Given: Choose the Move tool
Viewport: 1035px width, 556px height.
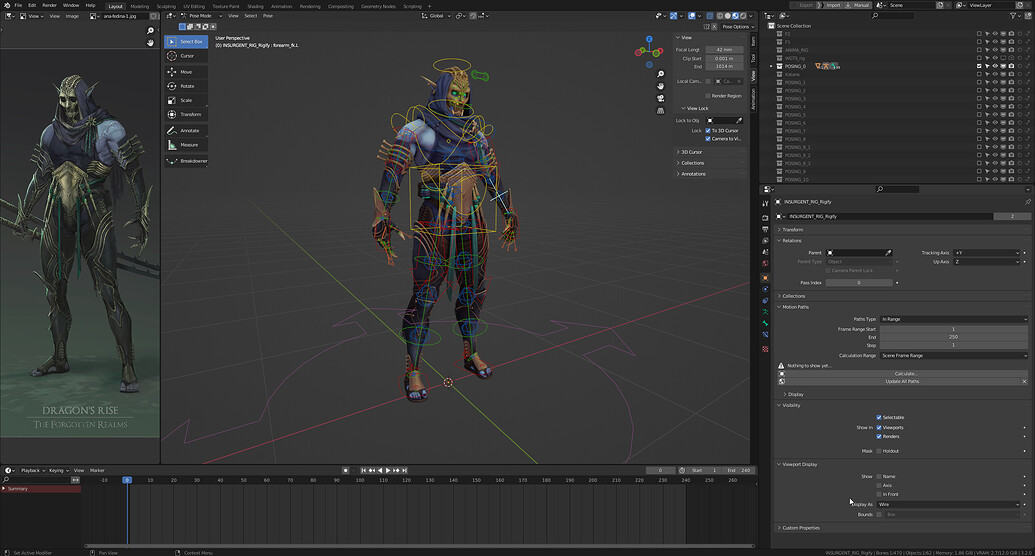Looking at the screenshot, I should tap(186, 72).
